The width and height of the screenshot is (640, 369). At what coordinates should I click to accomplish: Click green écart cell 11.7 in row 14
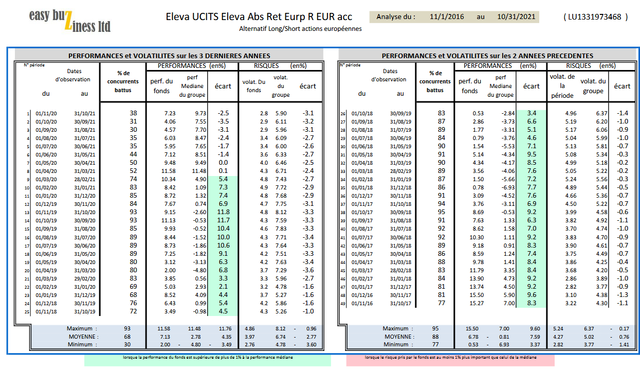click(223, 220)
